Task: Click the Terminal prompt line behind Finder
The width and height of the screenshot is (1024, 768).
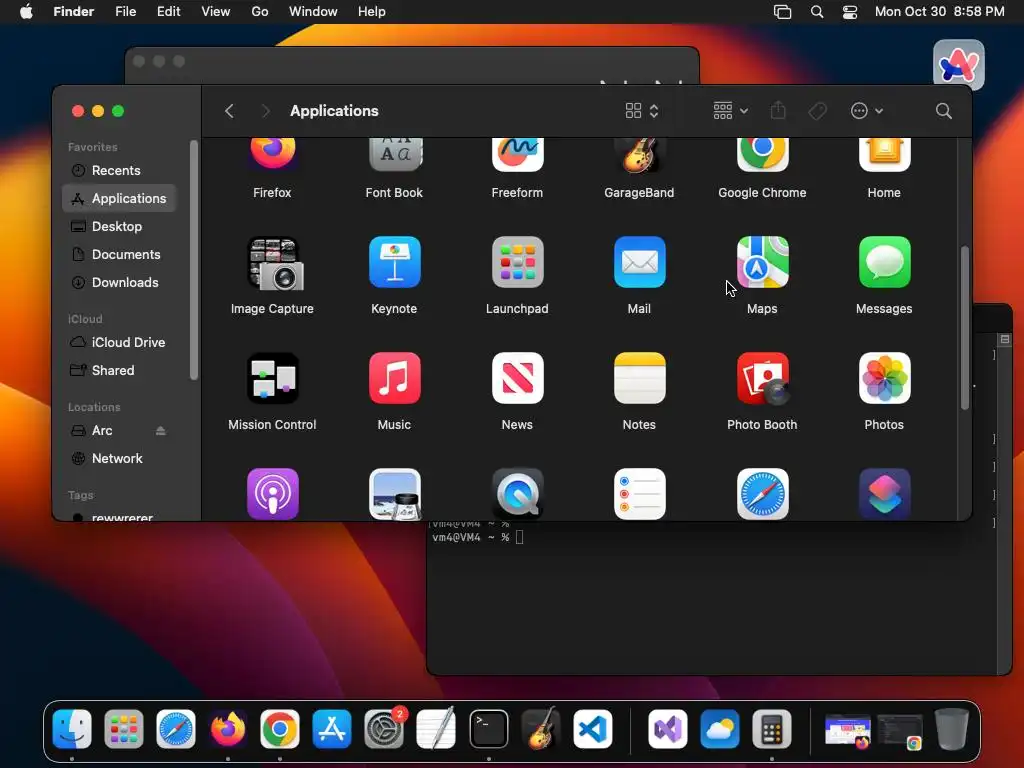Action: coord(477,537)
